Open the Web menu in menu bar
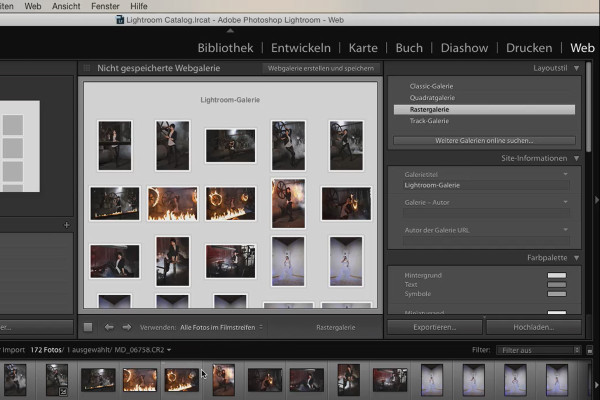Viewport: 600px width, 400px height. point(33,6)
